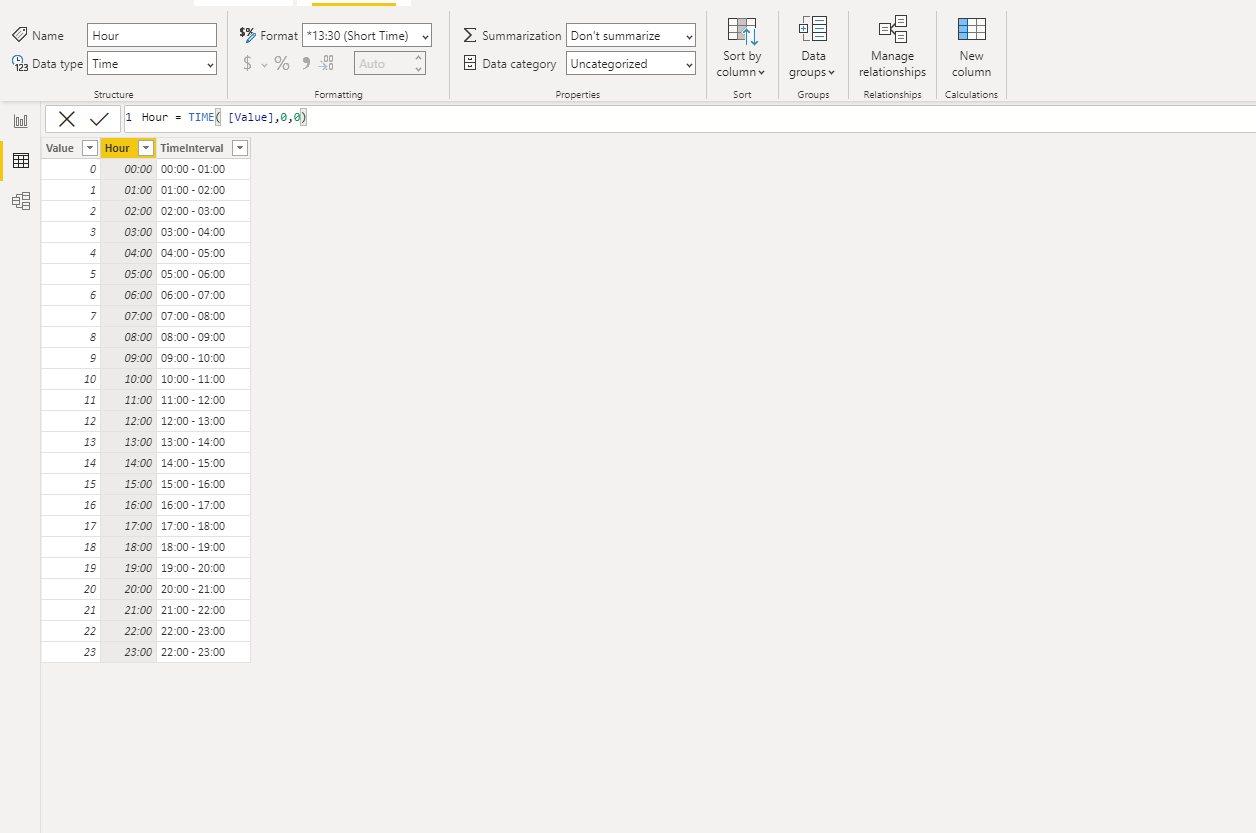This screenshot has height=833, width=1256.
Task: Apply percentage format icon
Action: [282, 63]
